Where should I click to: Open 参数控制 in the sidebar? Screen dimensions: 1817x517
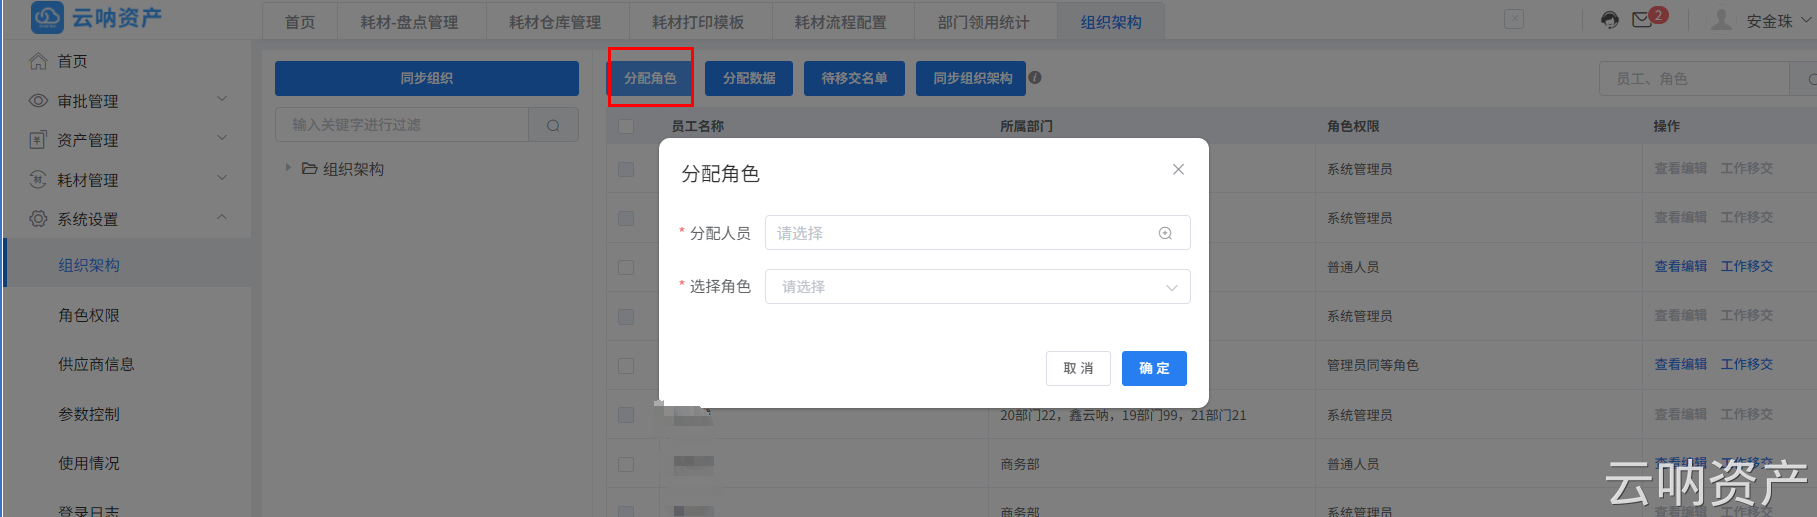coord(89,414)
